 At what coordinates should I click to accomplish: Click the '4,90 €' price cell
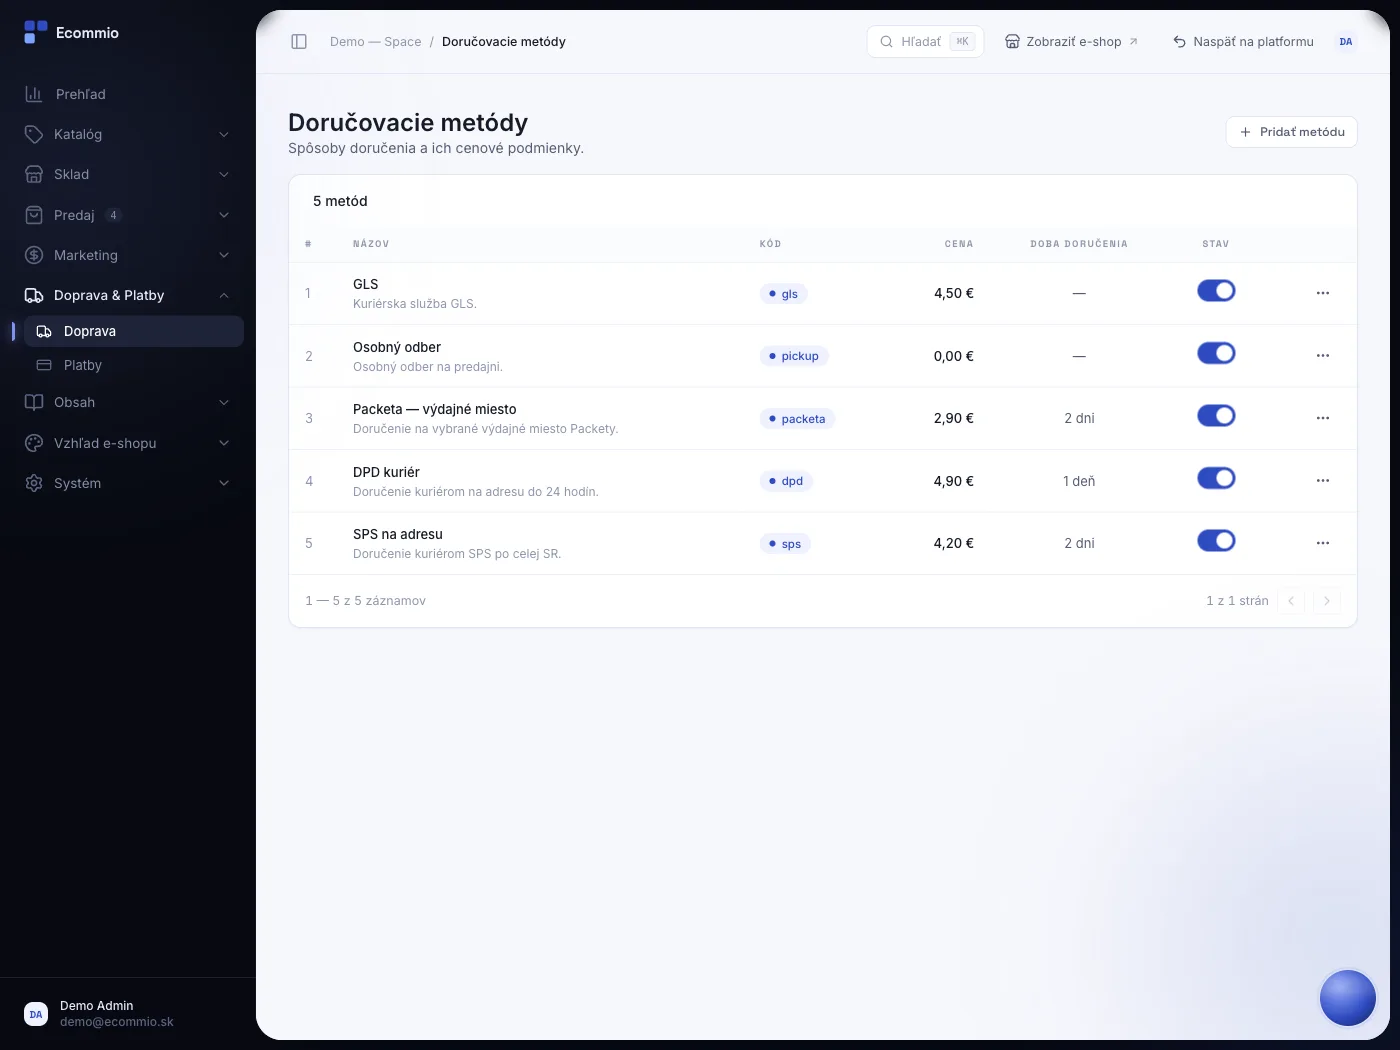[954, 481]
